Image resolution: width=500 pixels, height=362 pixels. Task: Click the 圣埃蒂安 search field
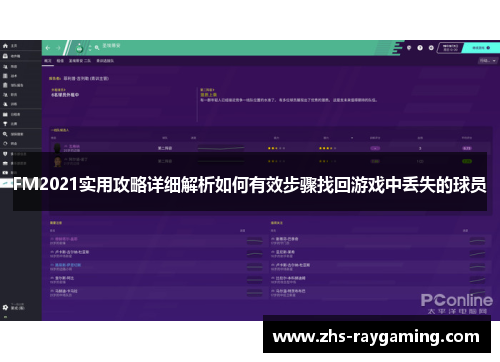click(111, 46)
